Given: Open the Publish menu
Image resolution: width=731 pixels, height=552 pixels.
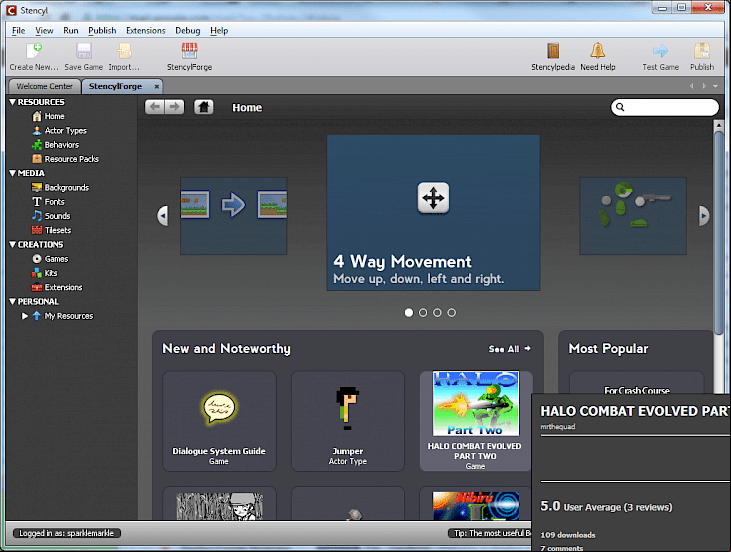Looking at the screenshot, I should point(102,31).
